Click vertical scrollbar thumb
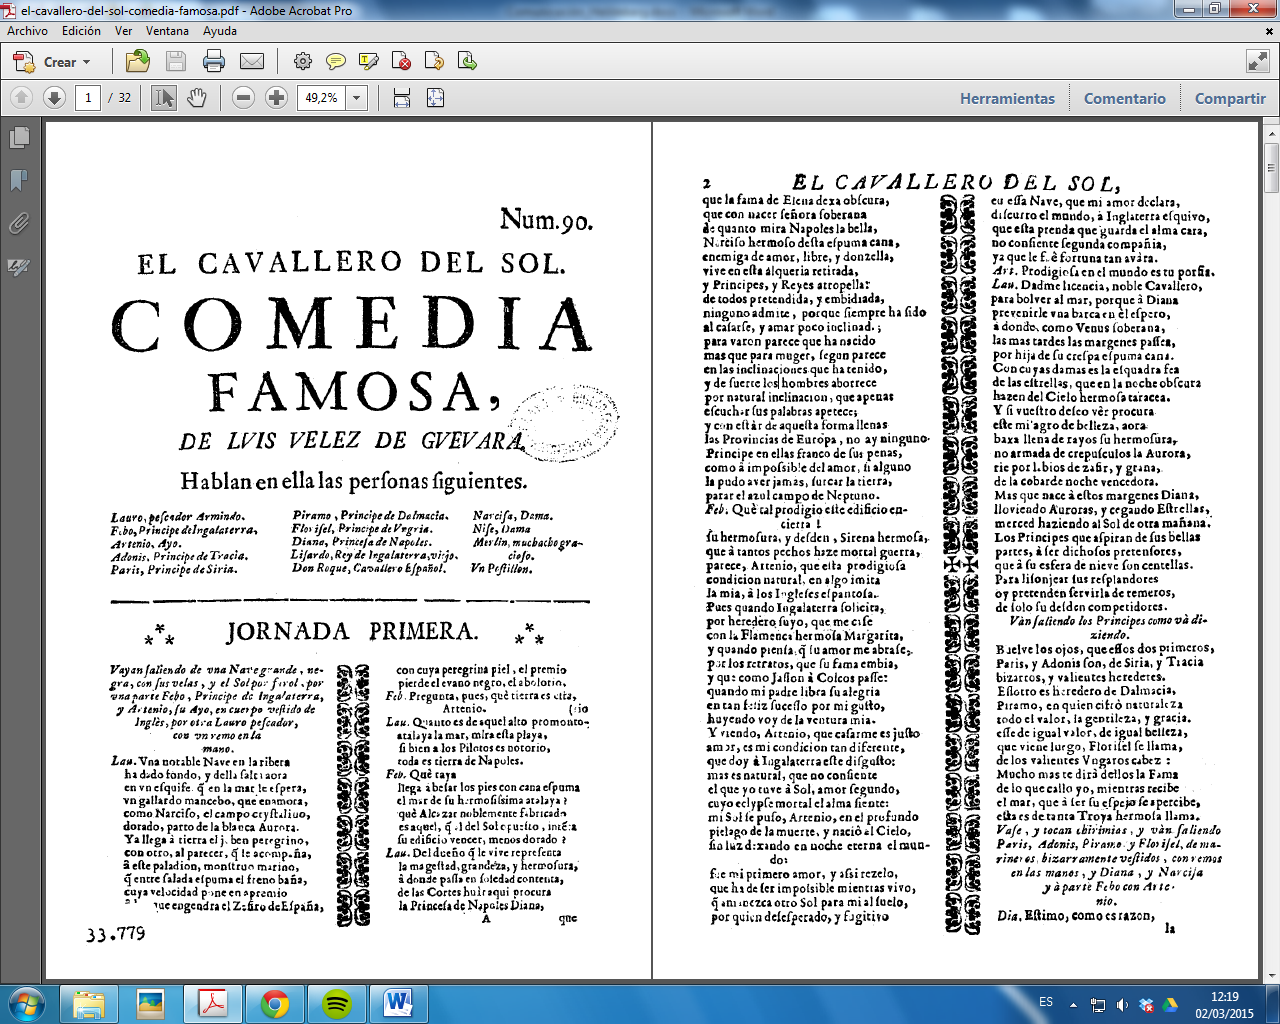 tap(1271, 167)
